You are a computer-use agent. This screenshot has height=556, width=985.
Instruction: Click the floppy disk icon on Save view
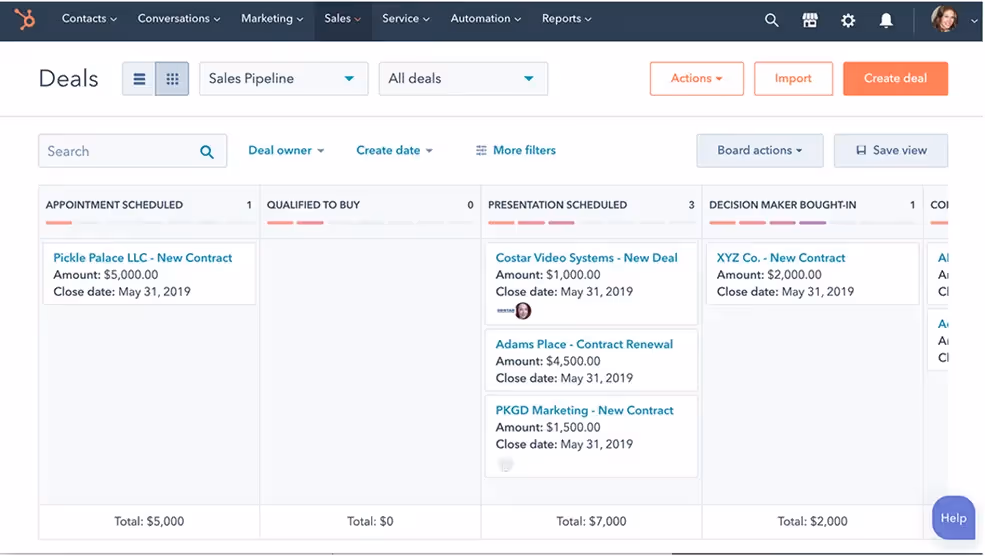coord(861,150)
